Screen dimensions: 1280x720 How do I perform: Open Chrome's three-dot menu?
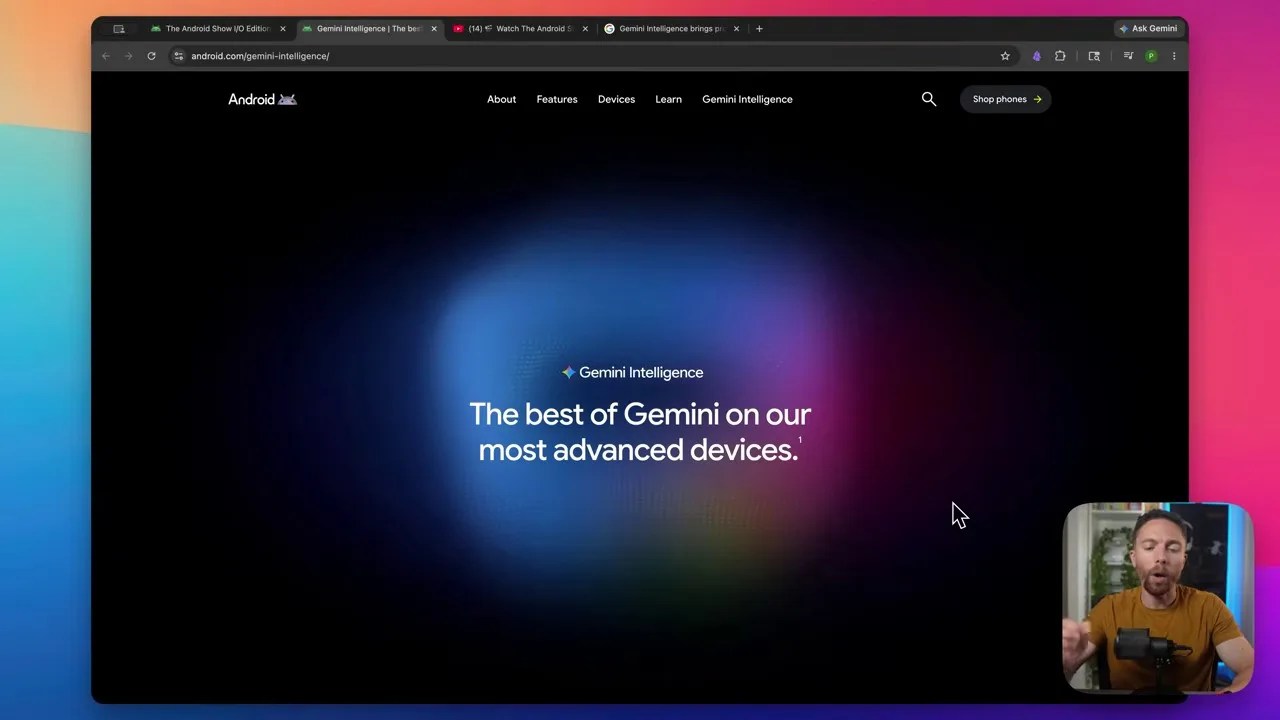pyautogui.click(x=1174, y=56)
